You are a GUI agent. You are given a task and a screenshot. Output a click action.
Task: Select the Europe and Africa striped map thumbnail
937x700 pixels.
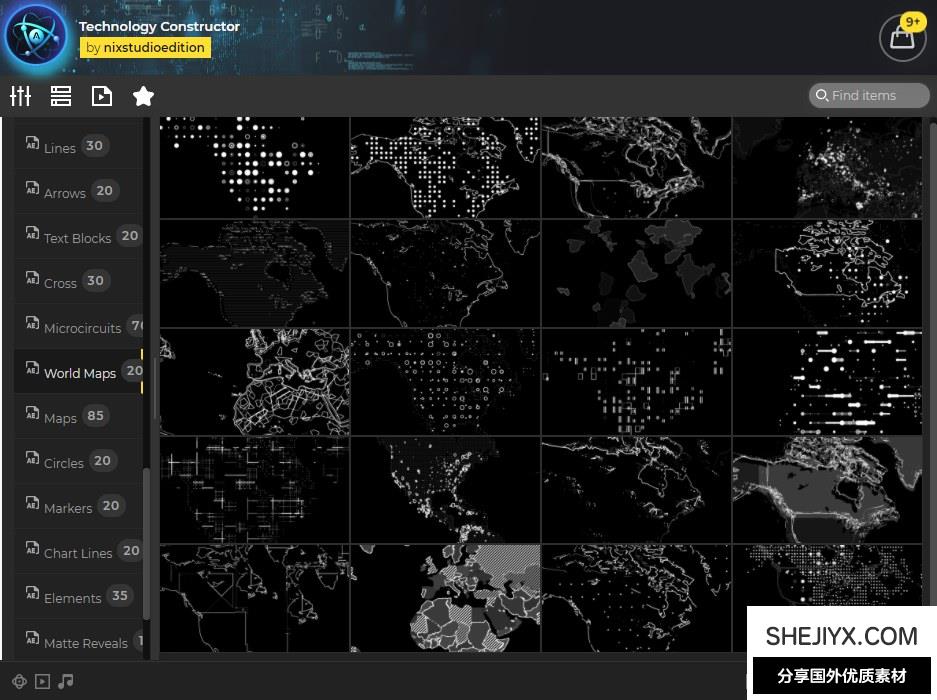coord(445,598)
